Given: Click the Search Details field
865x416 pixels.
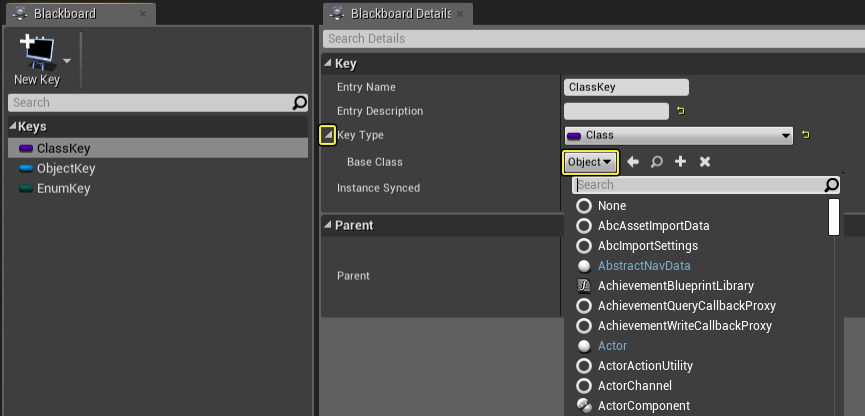Looking at the screenshot, I should coord(594,39).
